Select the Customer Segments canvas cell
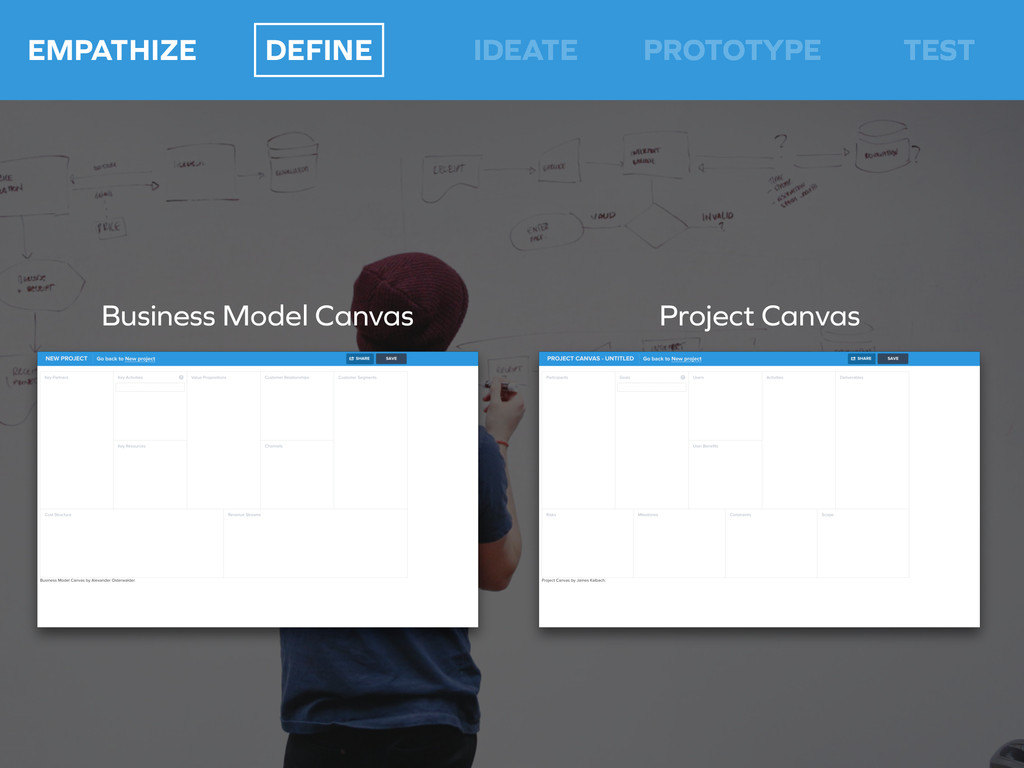 click(370, 440)
